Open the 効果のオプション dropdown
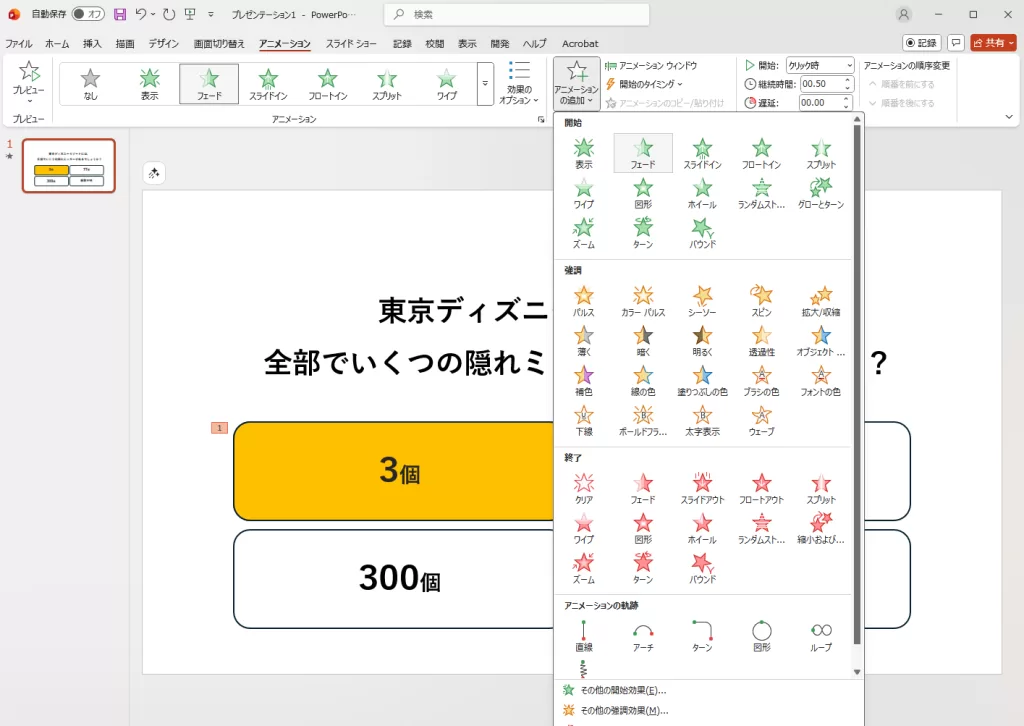The width and height of the screenshot is (1024, 726). [519, 82]
